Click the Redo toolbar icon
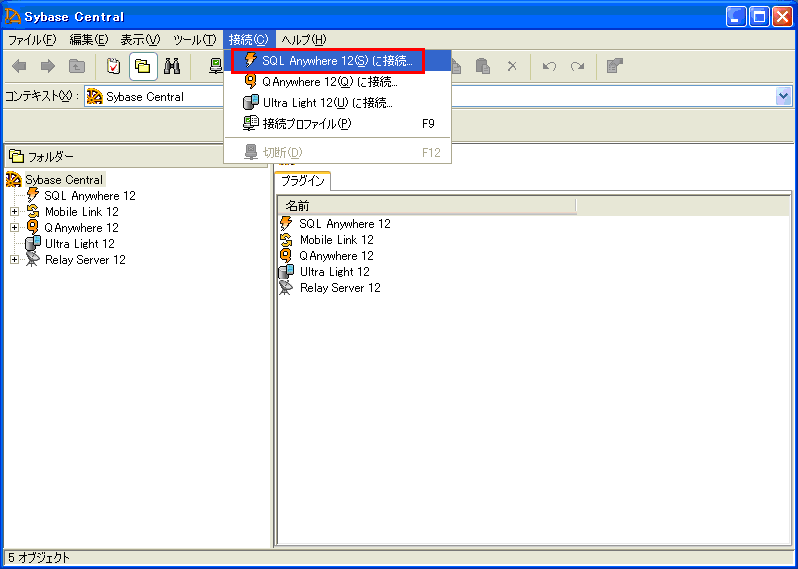798x569 pixels. pos(577,66)
